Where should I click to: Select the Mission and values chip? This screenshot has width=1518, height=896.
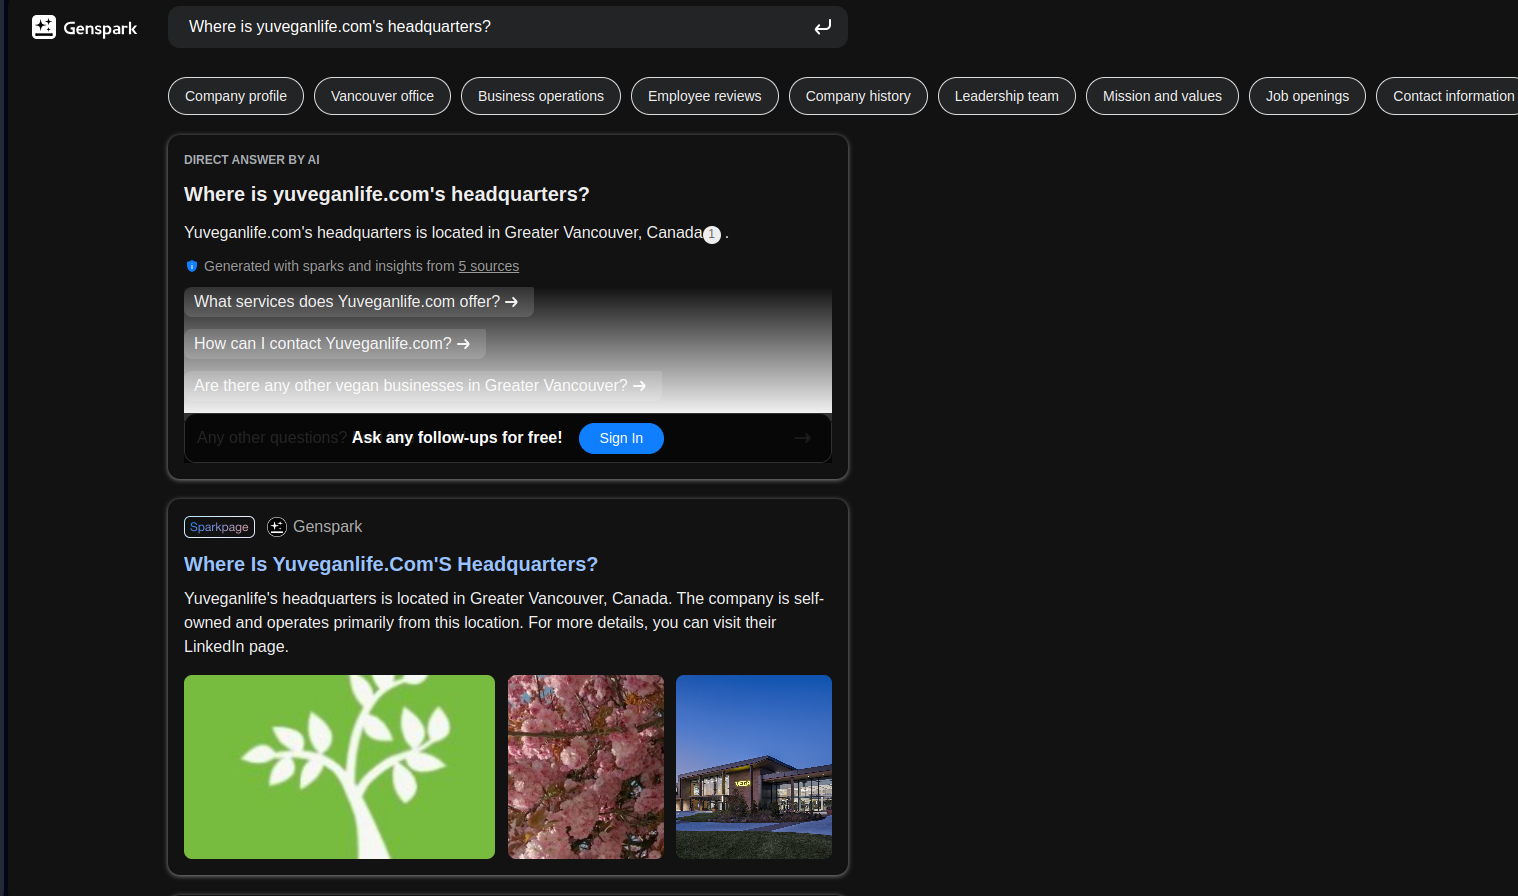click(x=1162, y=96)
